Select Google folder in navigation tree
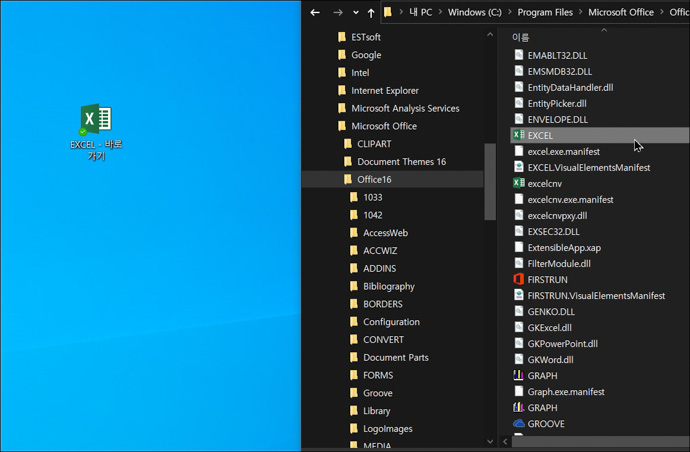The width and height of the screenshot is (690, 452). pos(366,55)
